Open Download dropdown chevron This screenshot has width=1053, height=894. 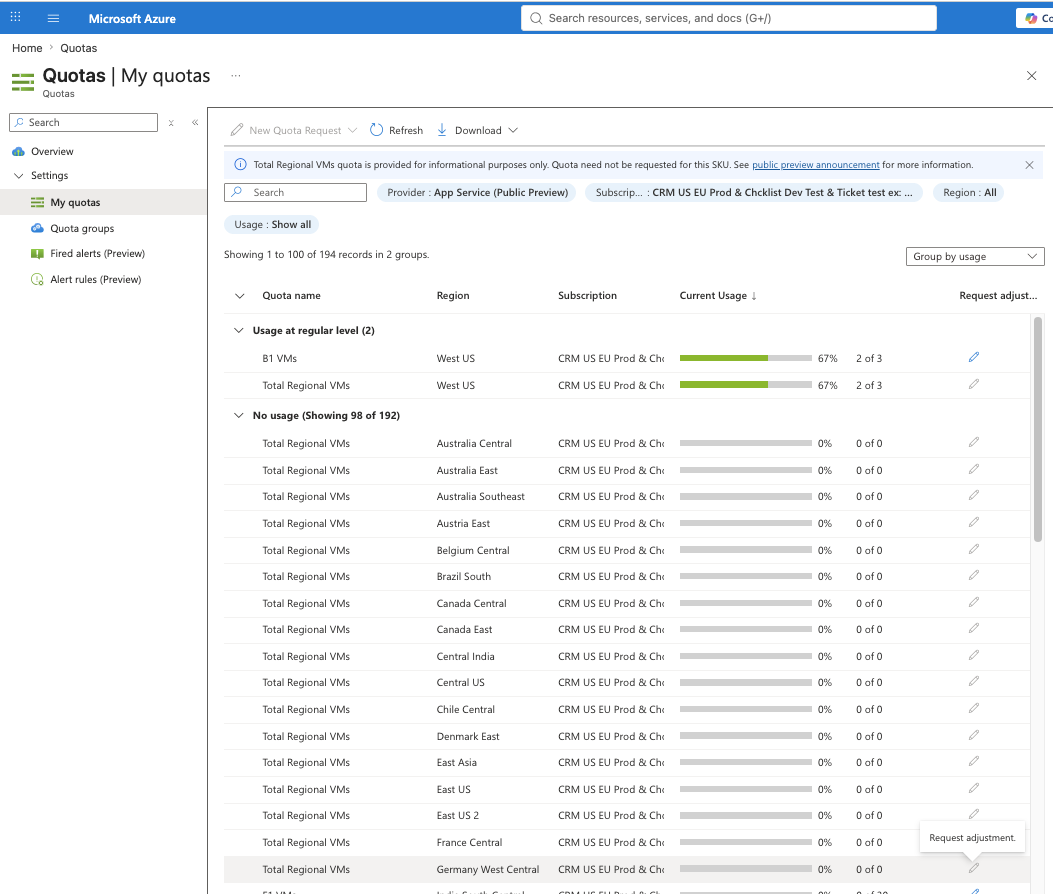[x=513, y=130]
